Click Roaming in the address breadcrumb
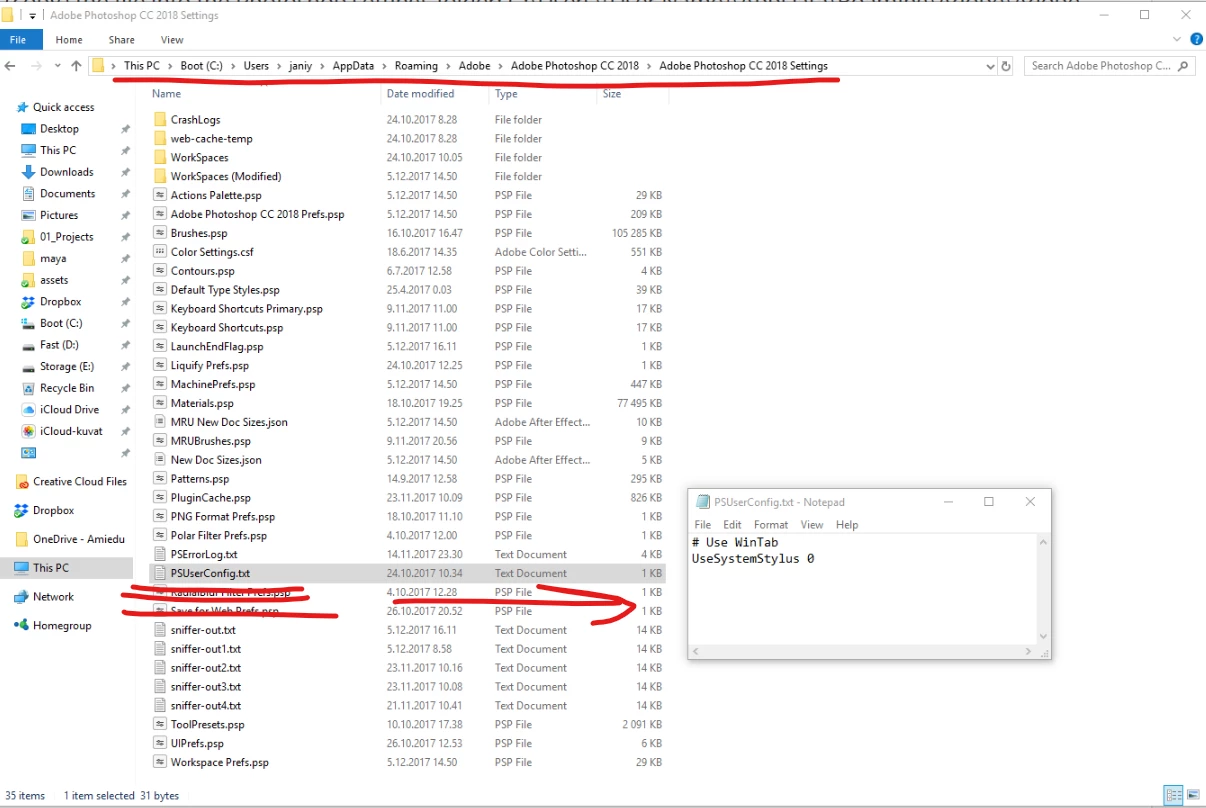This screenshot has width=1206, height=808. 416,66
